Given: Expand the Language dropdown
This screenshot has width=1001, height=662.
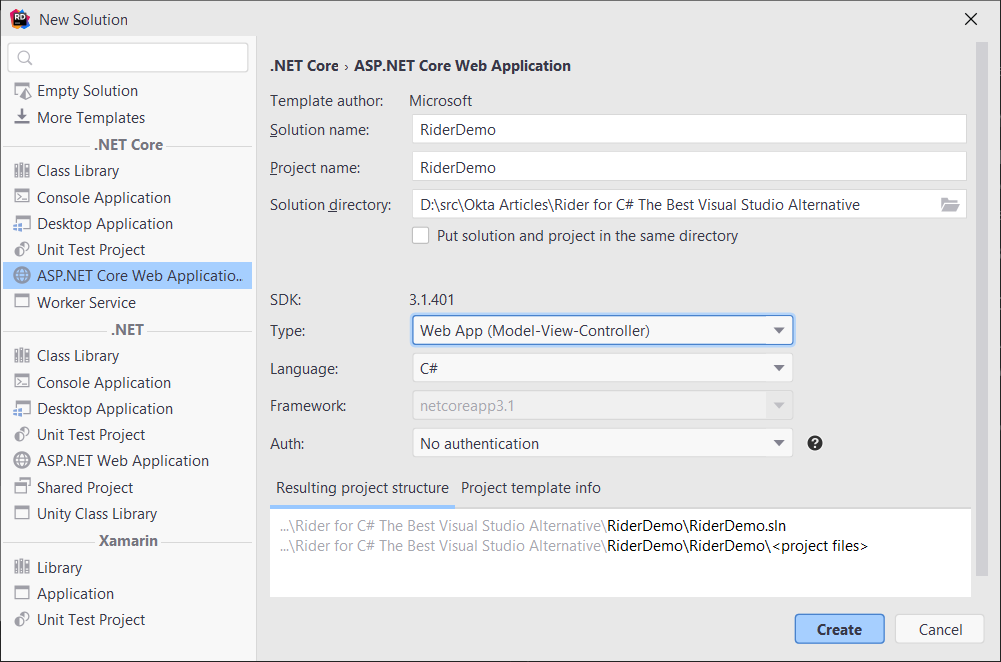Looking at the screenshot, I should pyautogui.click(x=602, y=369).
